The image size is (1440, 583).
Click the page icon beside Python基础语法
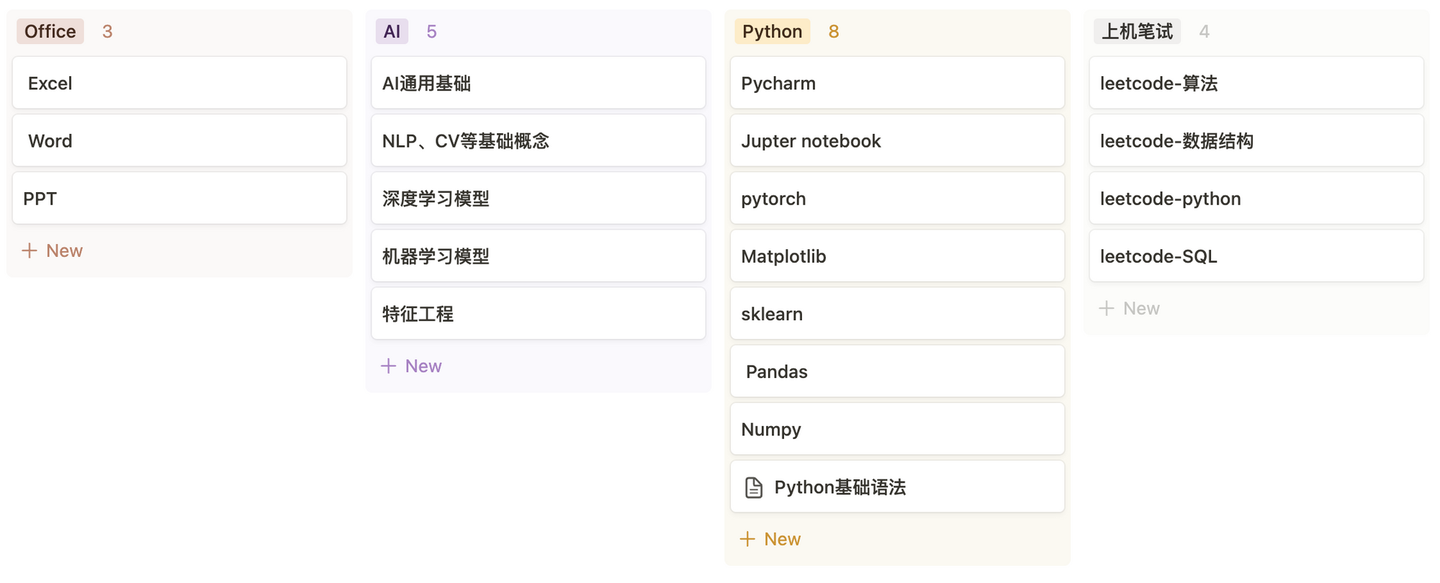[754, 488]
